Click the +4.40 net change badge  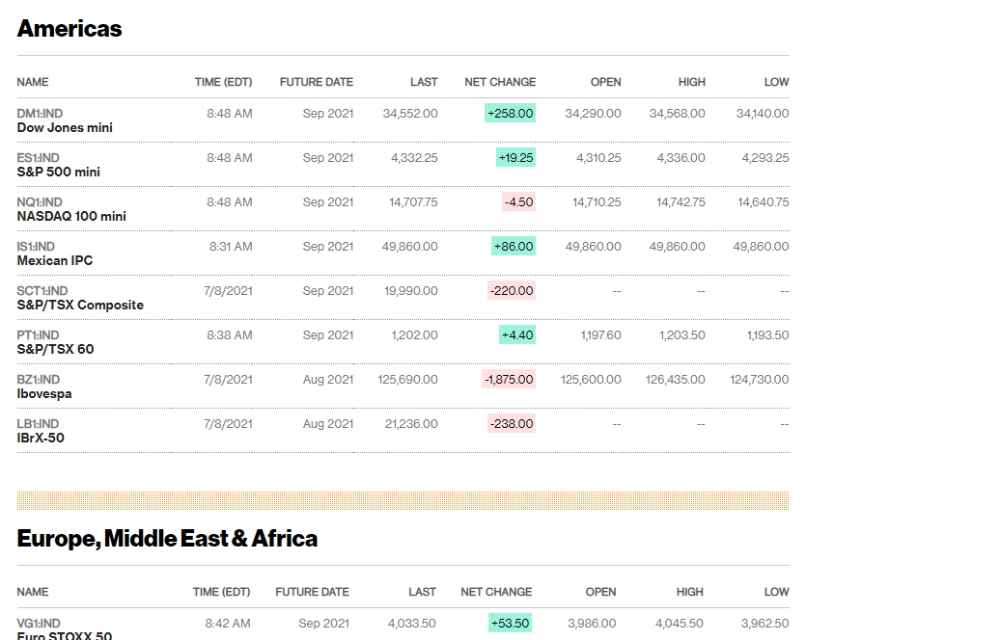coord(517,335)
